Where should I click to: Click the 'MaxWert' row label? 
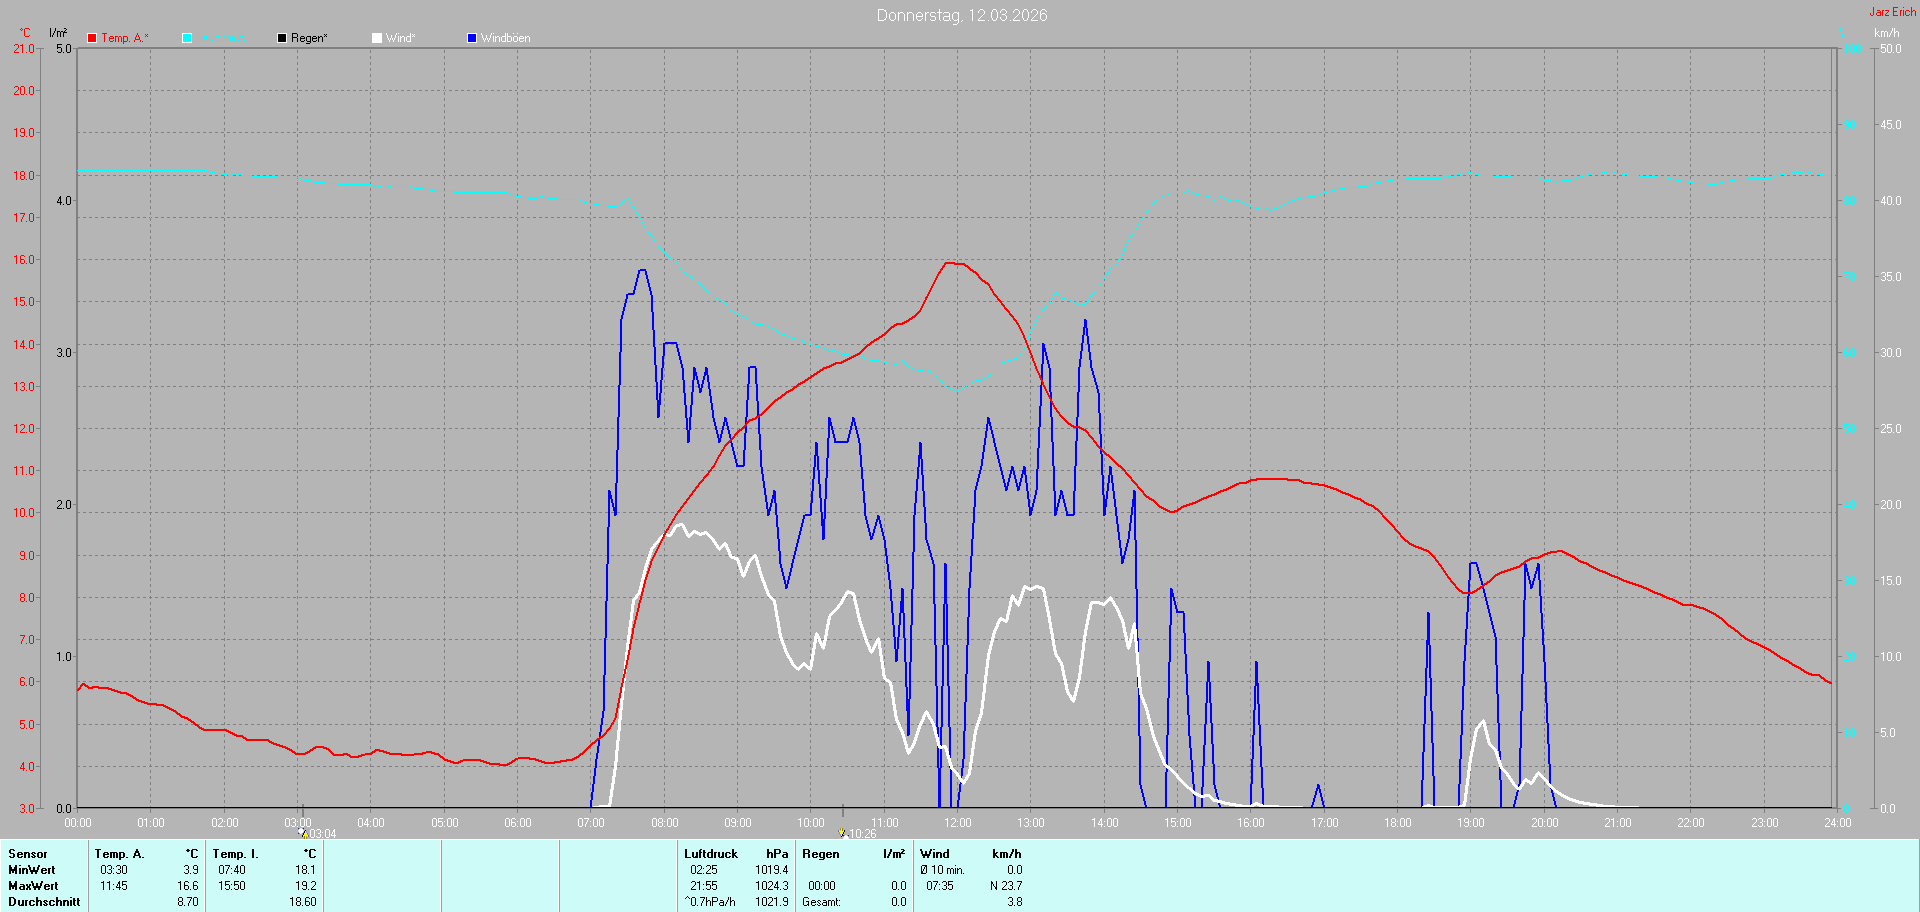tap(33, 886)
